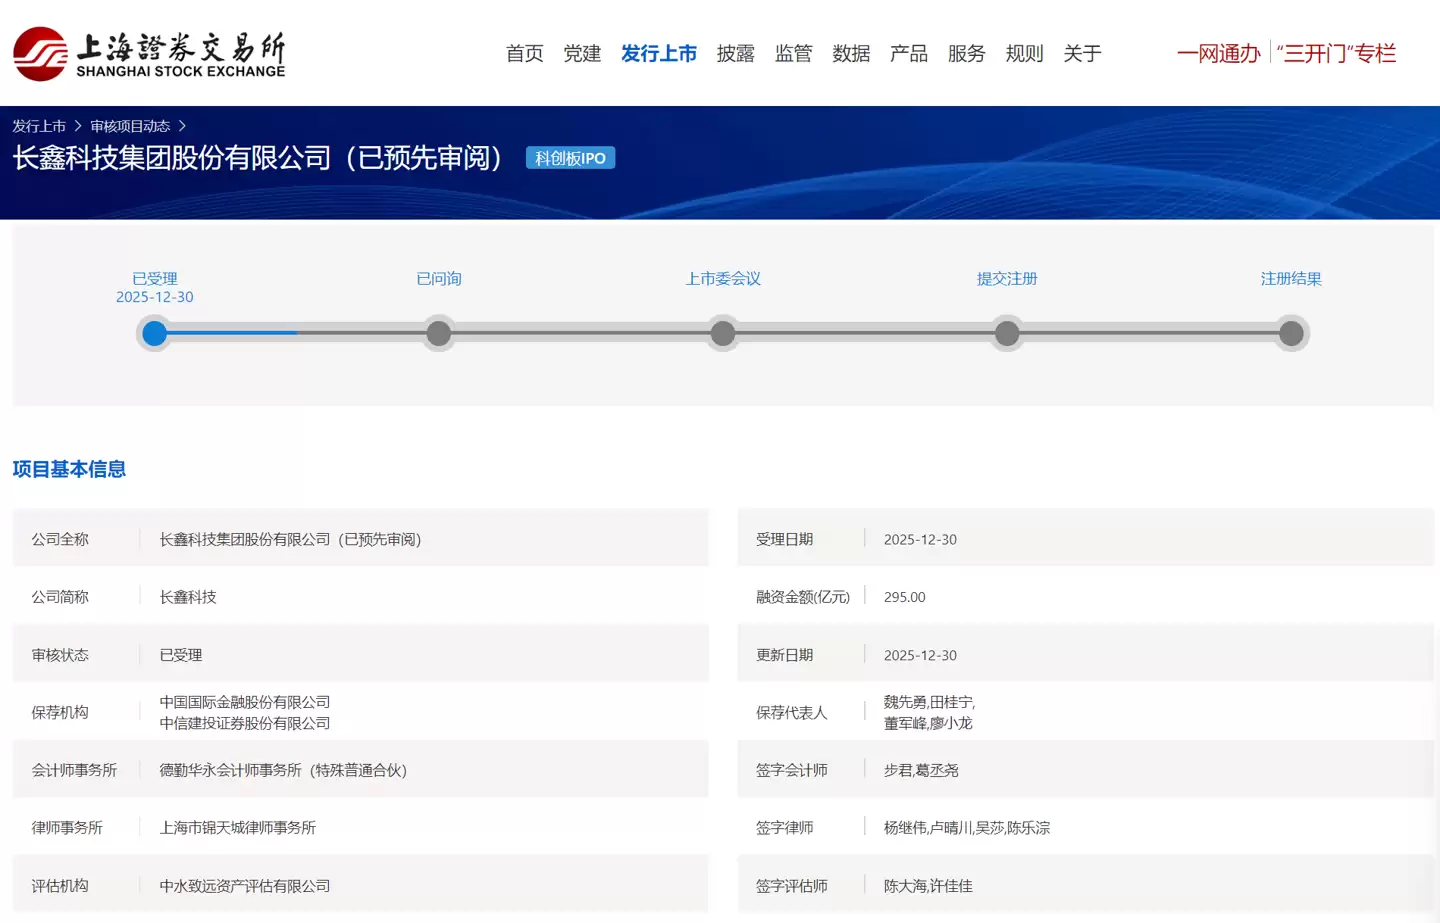1440x923 pixels.
Task: Open the 披露 menu
Action: pyautogui.click(x=735, y=53)
